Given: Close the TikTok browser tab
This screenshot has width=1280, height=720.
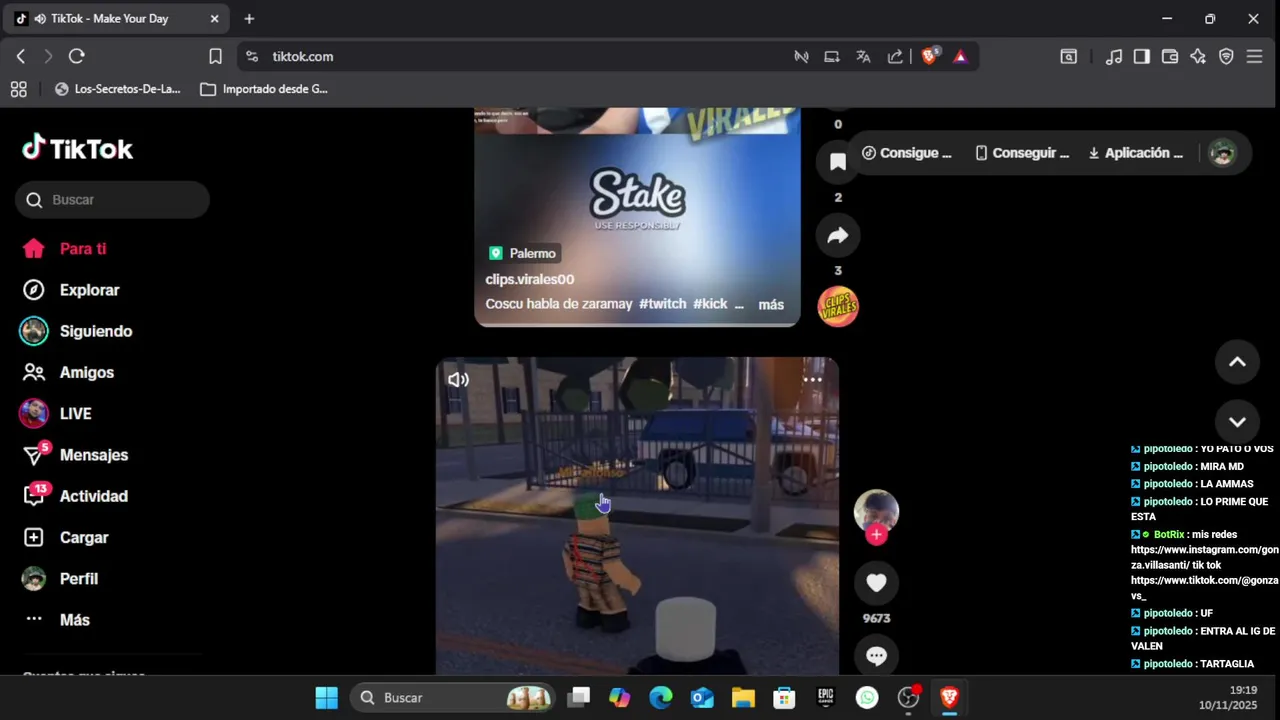Looking at the screenshot, I should 214,19.
